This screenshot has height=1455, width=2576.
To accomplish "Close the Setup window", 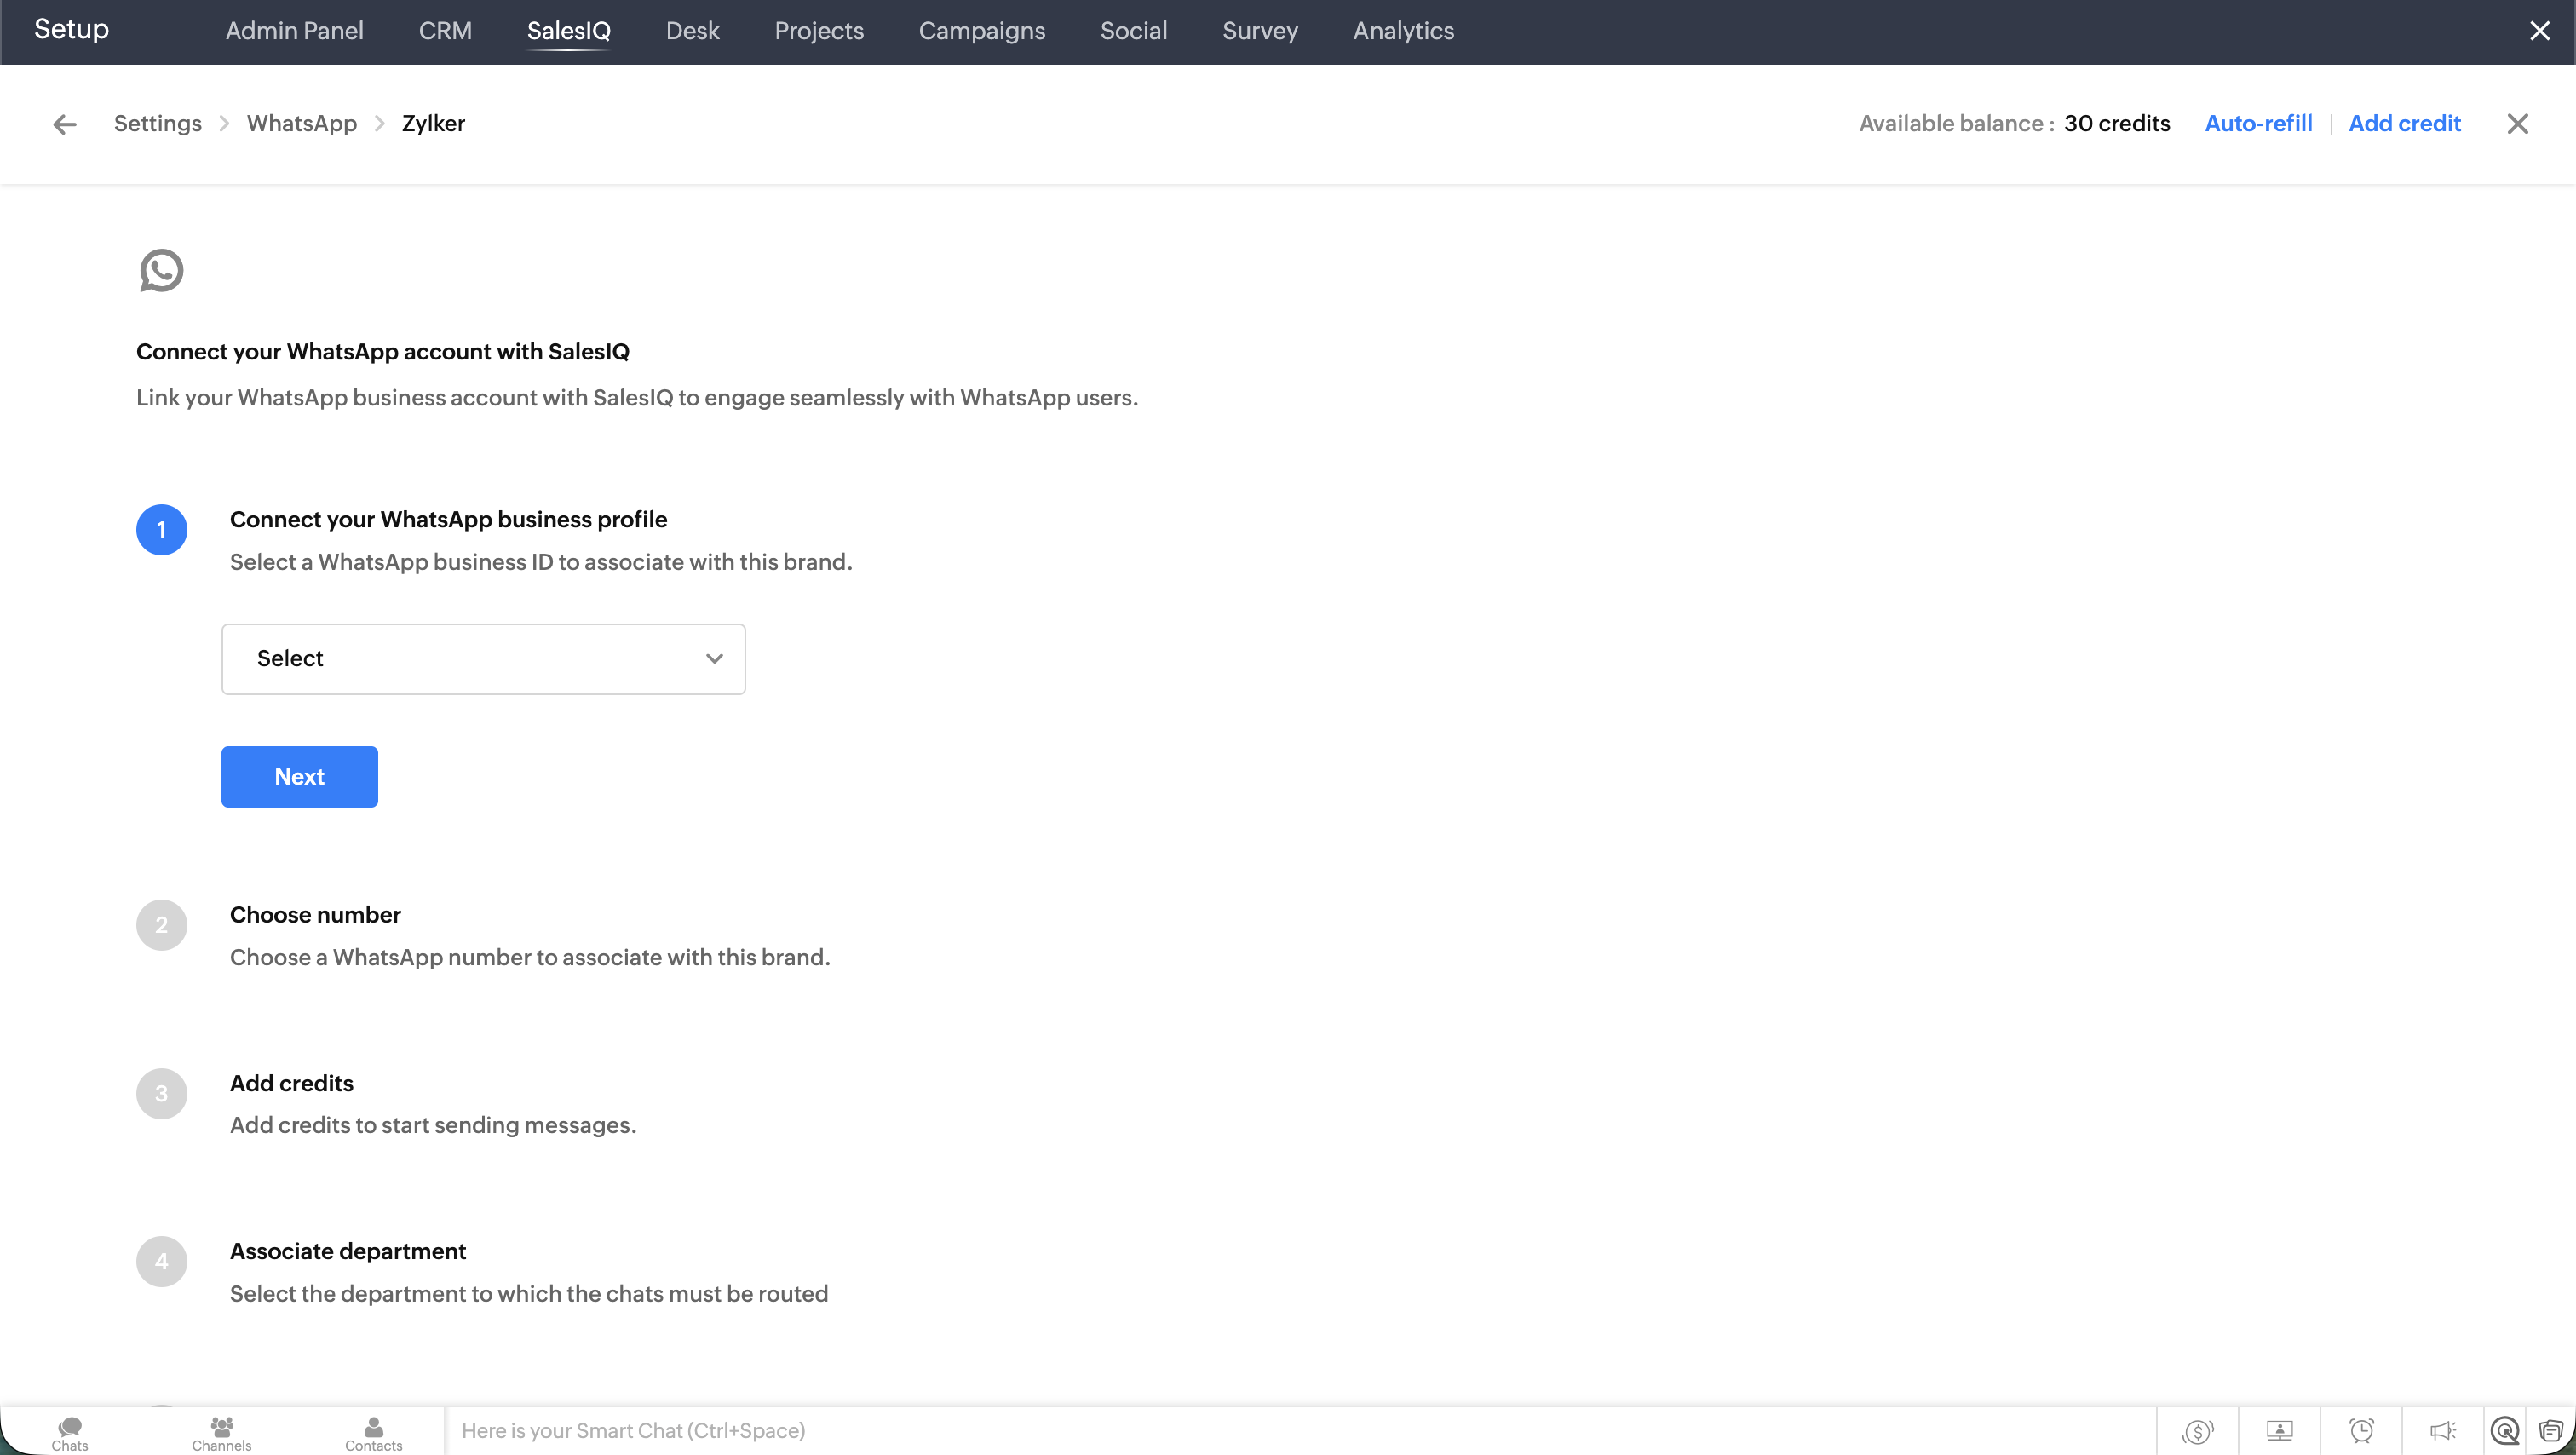I will (x=2540, y=31).
